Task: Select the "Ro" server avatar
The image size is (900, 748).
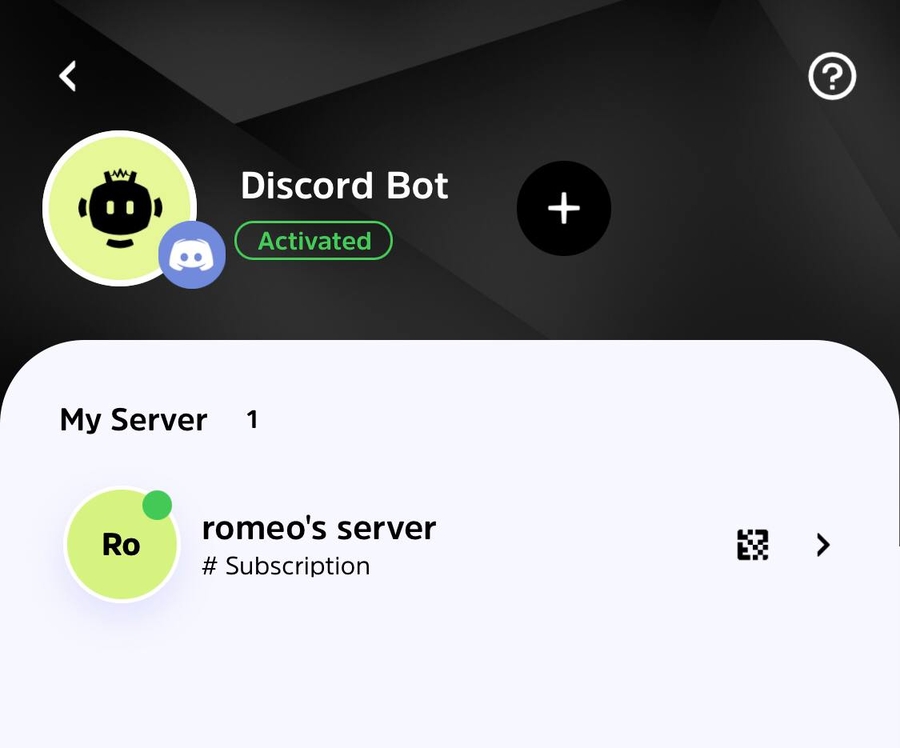Action: 120,546
